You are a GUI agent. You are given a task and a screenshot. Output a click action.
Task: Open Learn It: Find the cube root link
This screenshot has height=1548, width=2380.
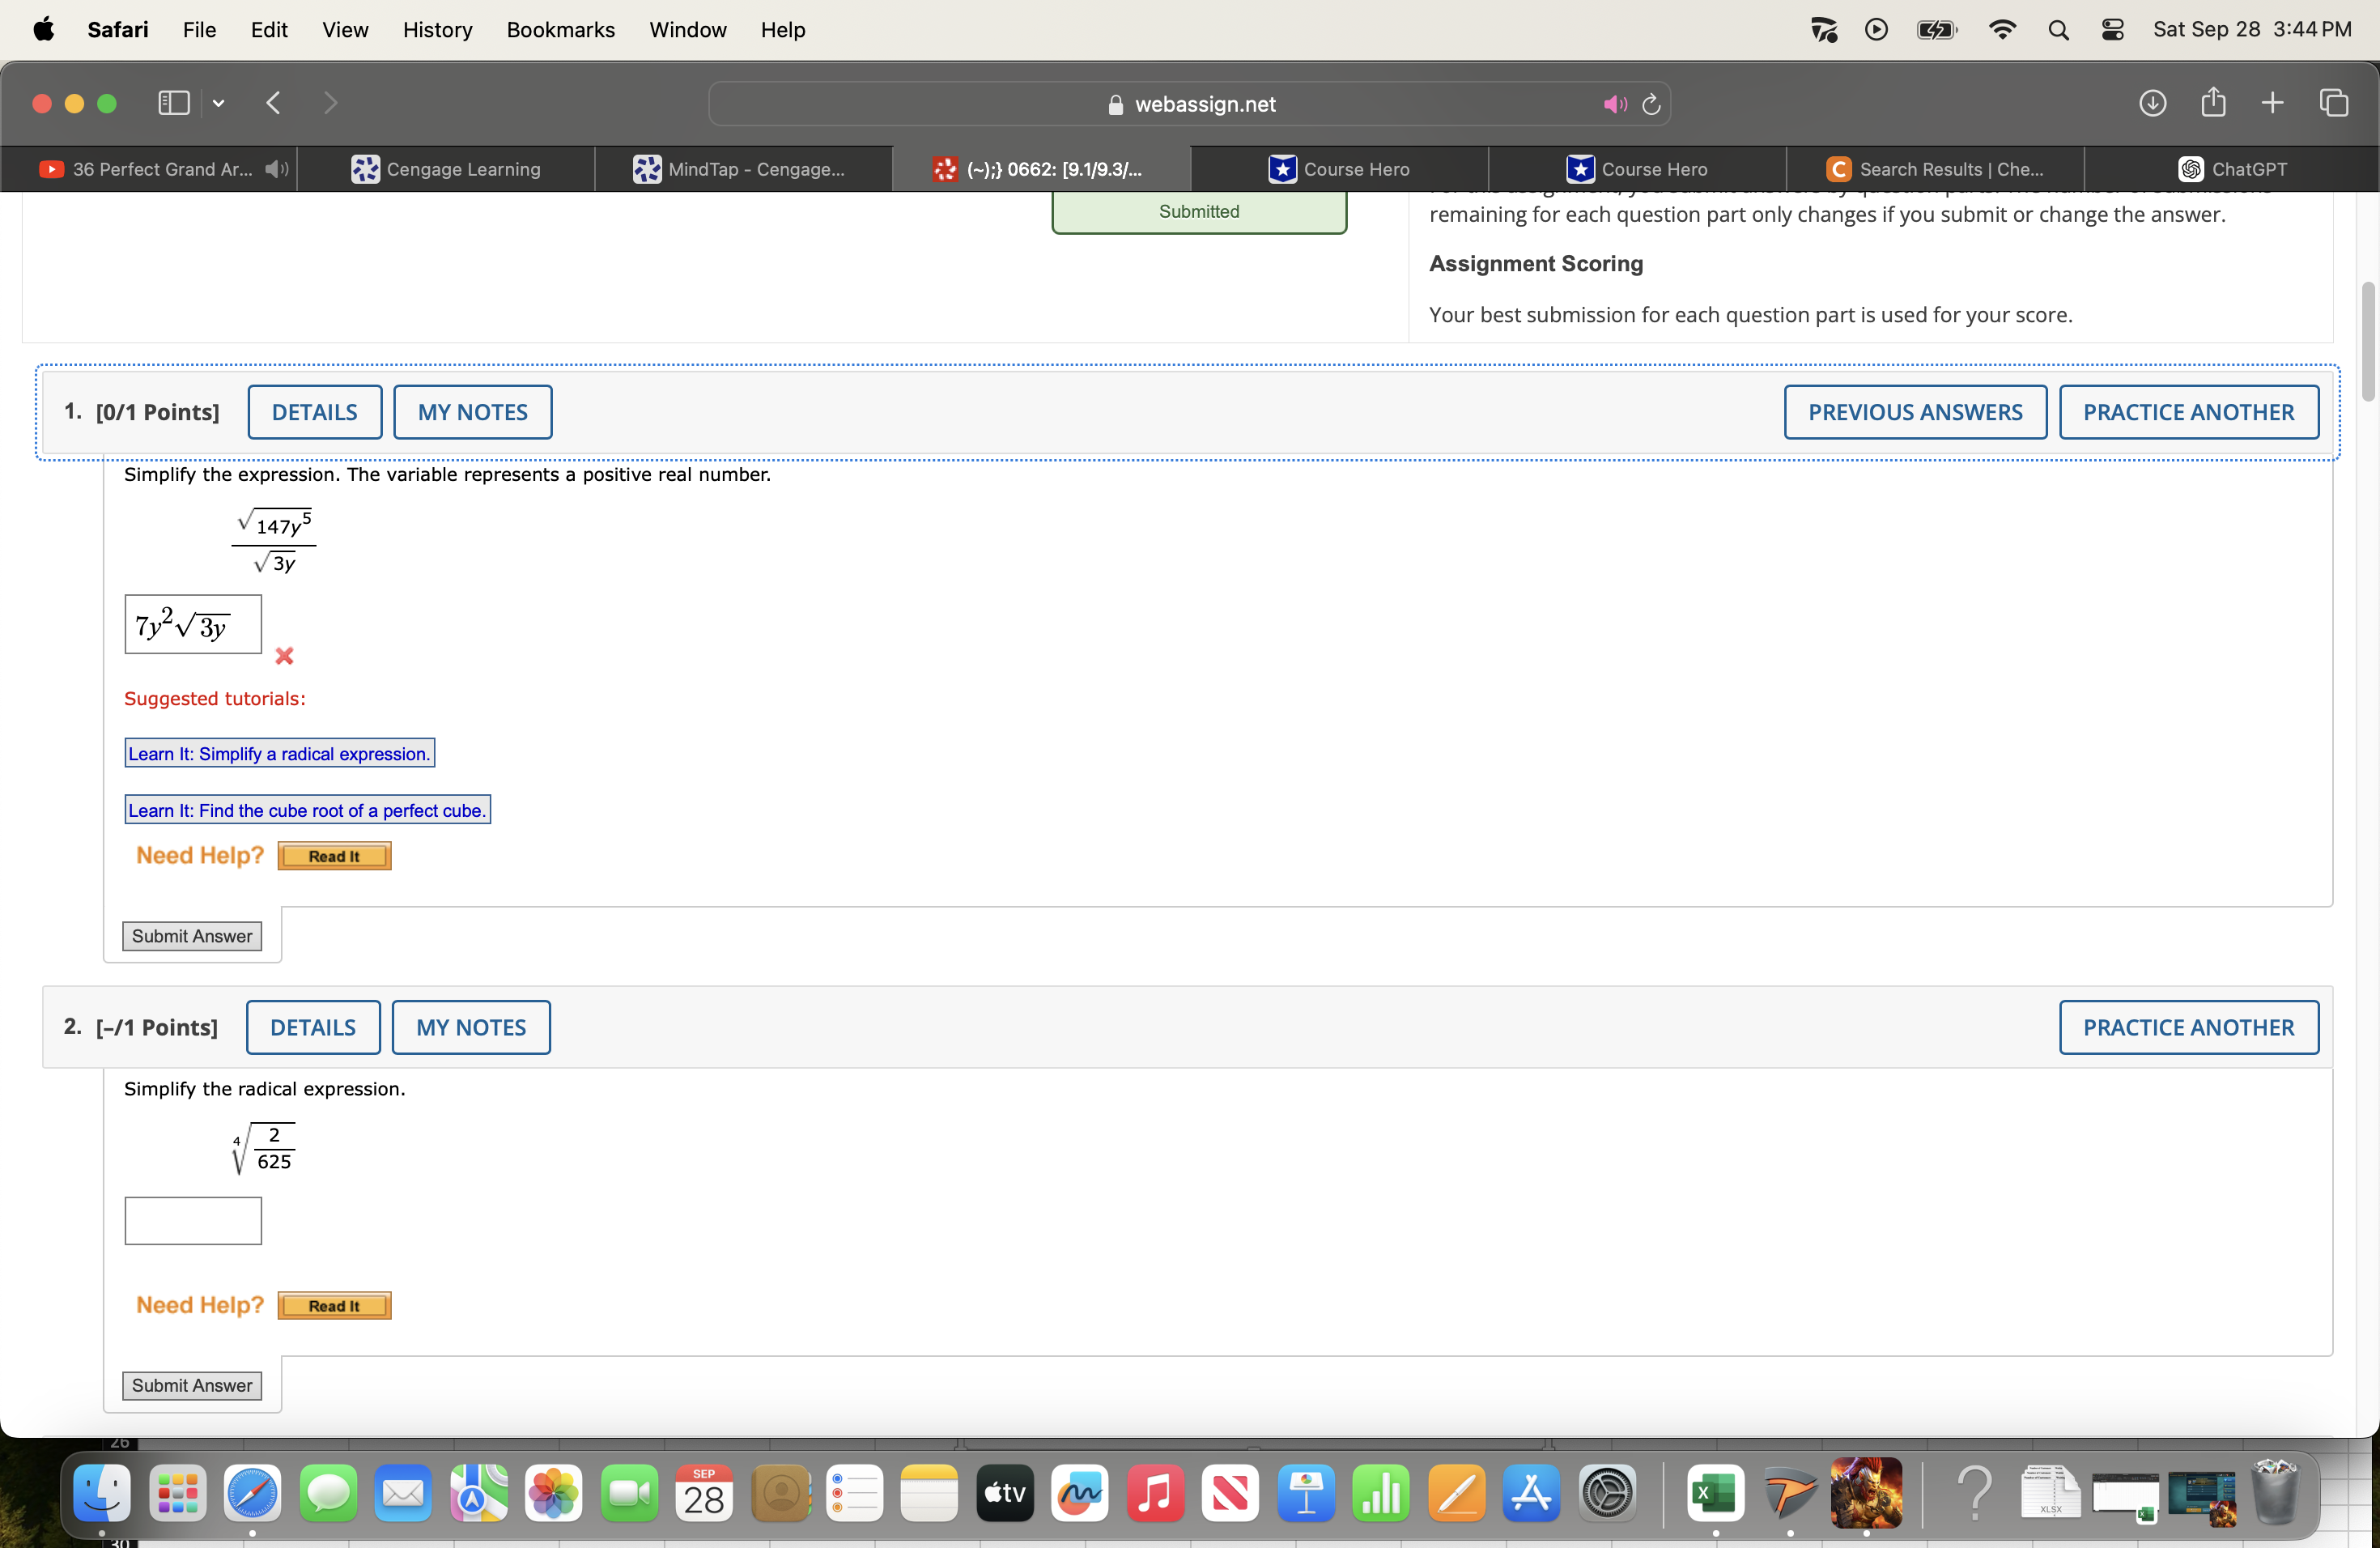[x=307, y=810]
